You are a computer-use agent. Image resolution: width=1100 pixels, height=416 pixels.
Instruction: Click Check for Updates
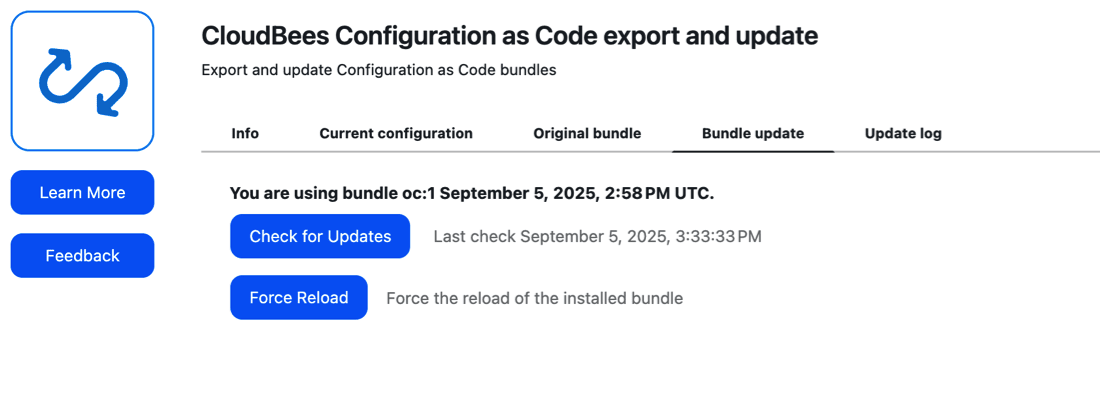320,236
